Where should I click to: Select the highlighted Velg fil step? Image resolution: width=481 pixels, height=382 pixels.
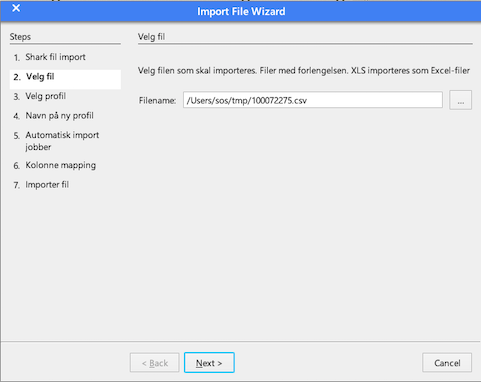[65, 77]
